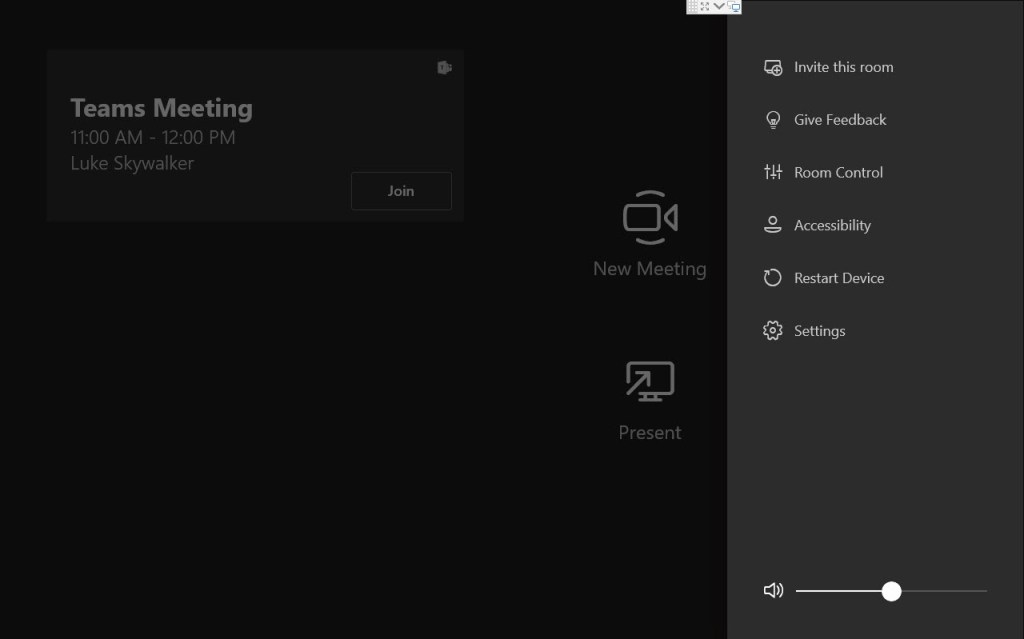
Task: Select the Present screen-sharing icon
Action: [649, 380]
